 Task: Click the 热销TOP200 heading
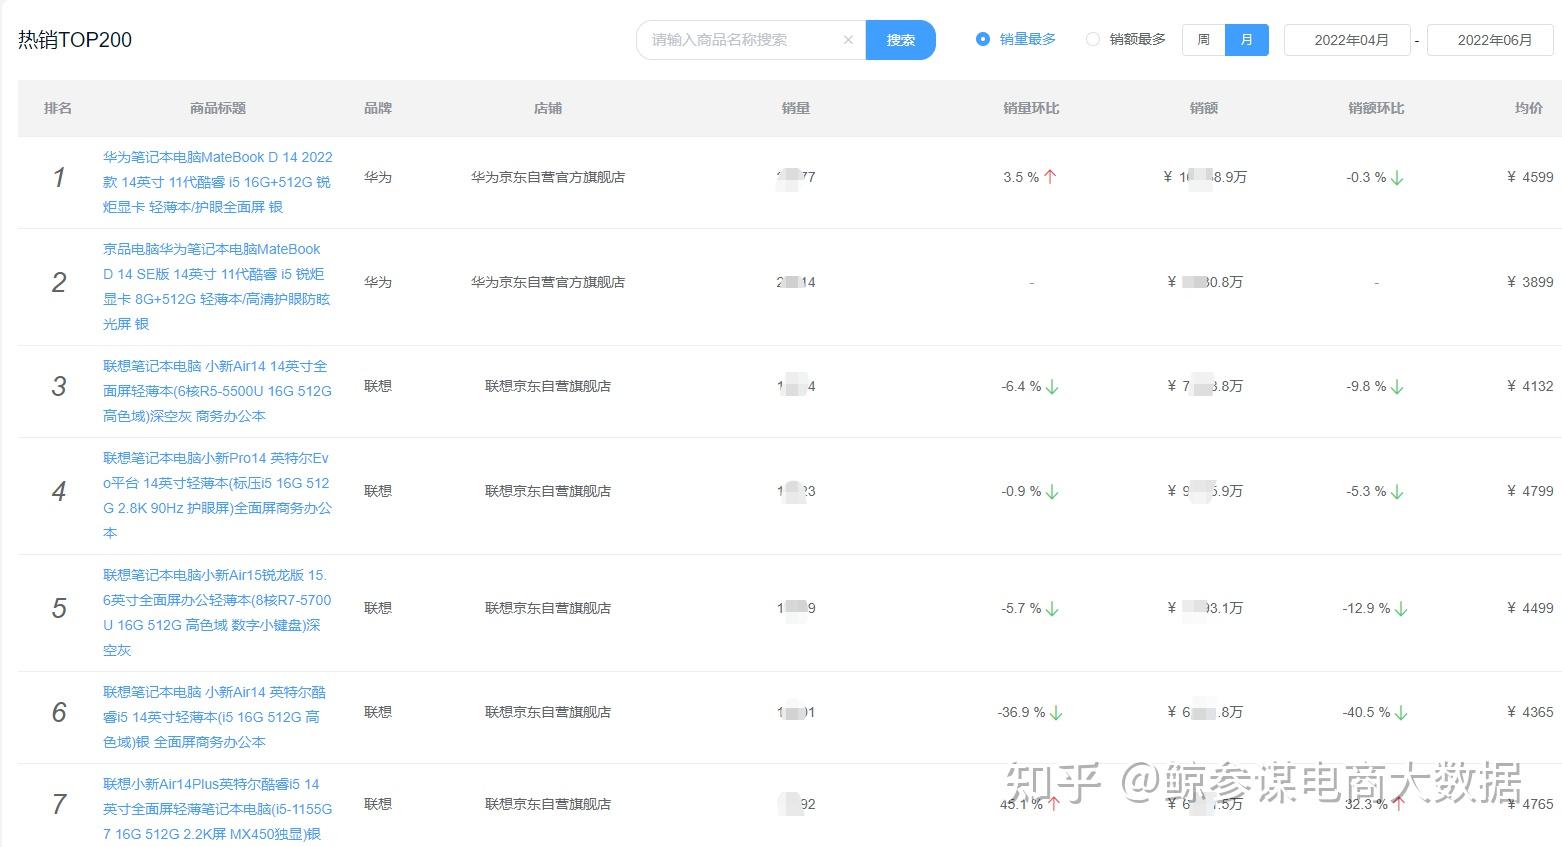click(75, 40)
